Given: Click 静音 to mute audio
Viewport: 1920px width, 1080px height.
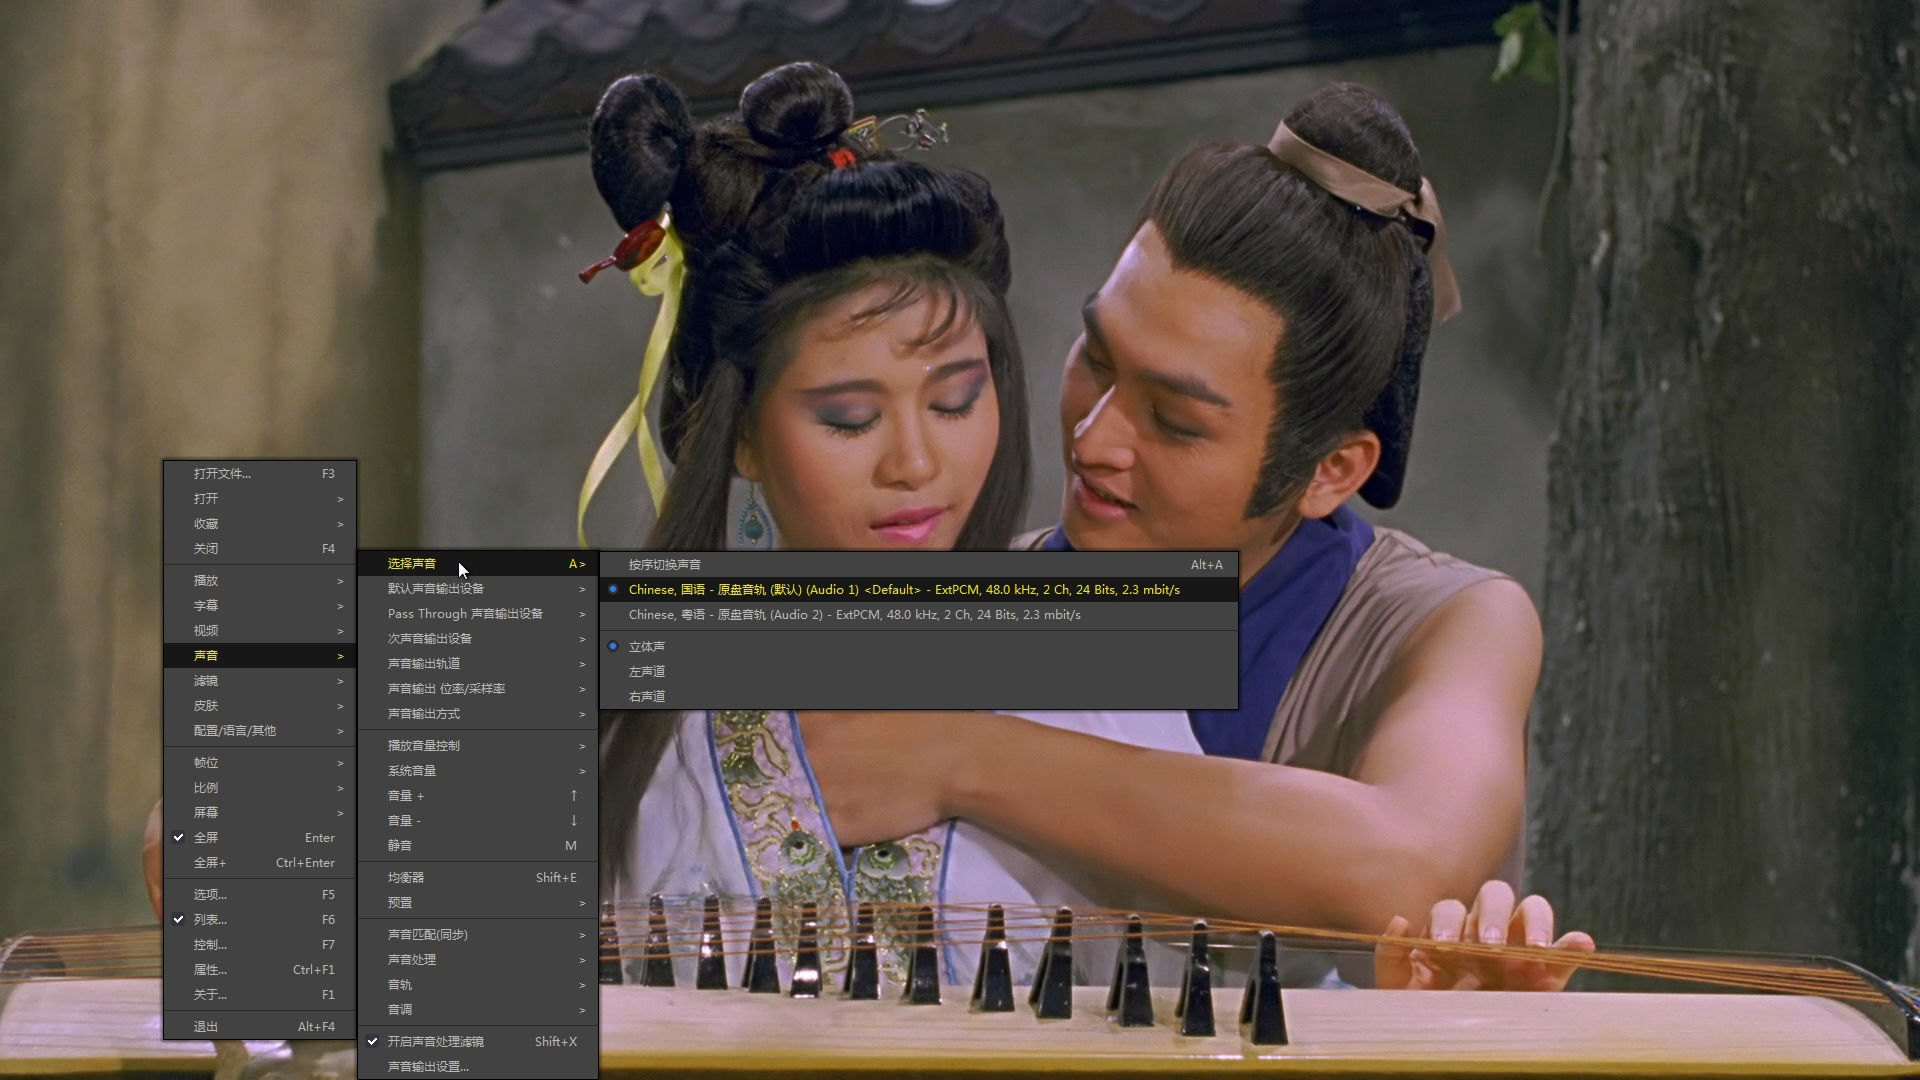Looking at the screenshot, I should [x=478, y=846].
